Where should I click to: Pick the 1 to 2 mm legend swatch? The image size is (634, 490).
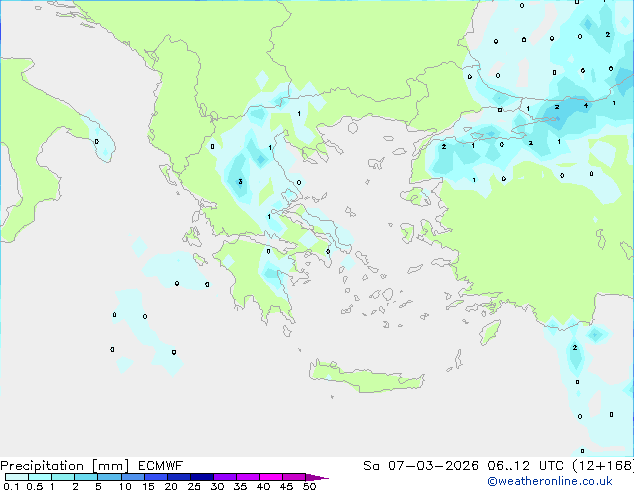point(63,477)
